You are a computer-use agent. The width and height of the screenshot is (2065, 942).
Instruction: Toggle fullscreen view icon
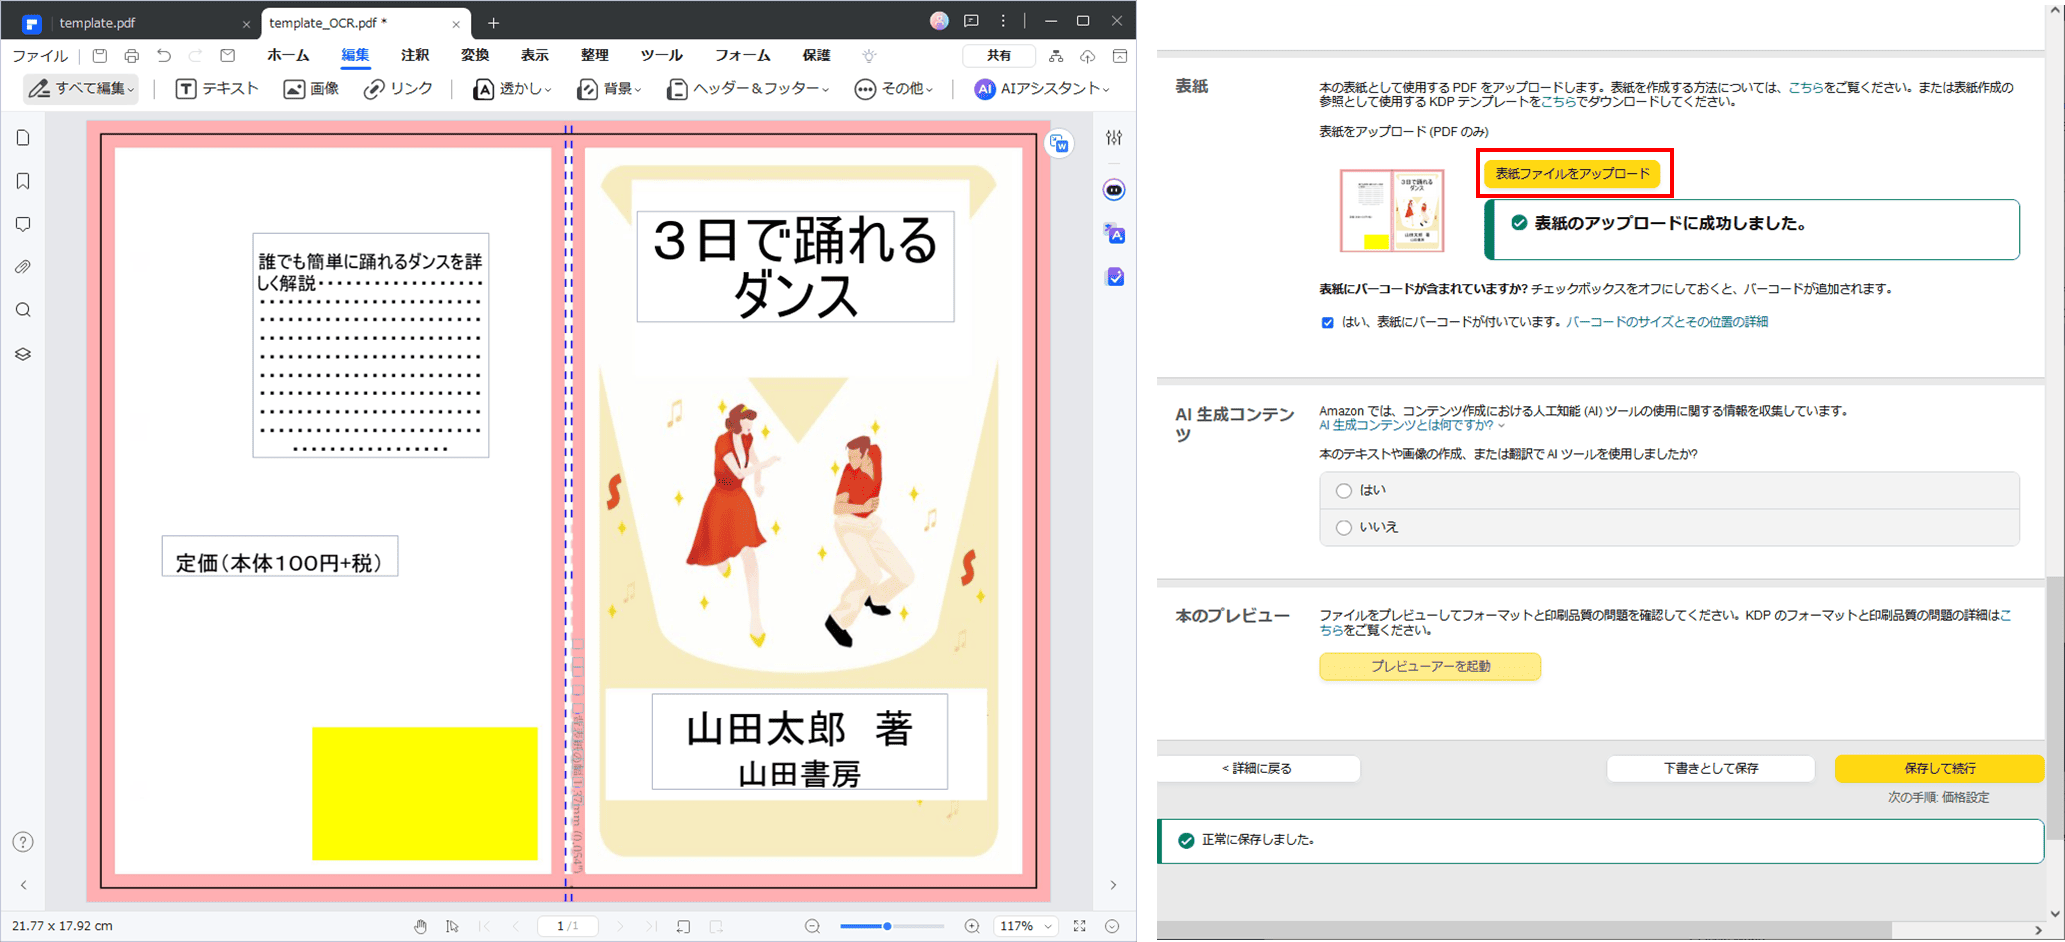click(1080, 926)
